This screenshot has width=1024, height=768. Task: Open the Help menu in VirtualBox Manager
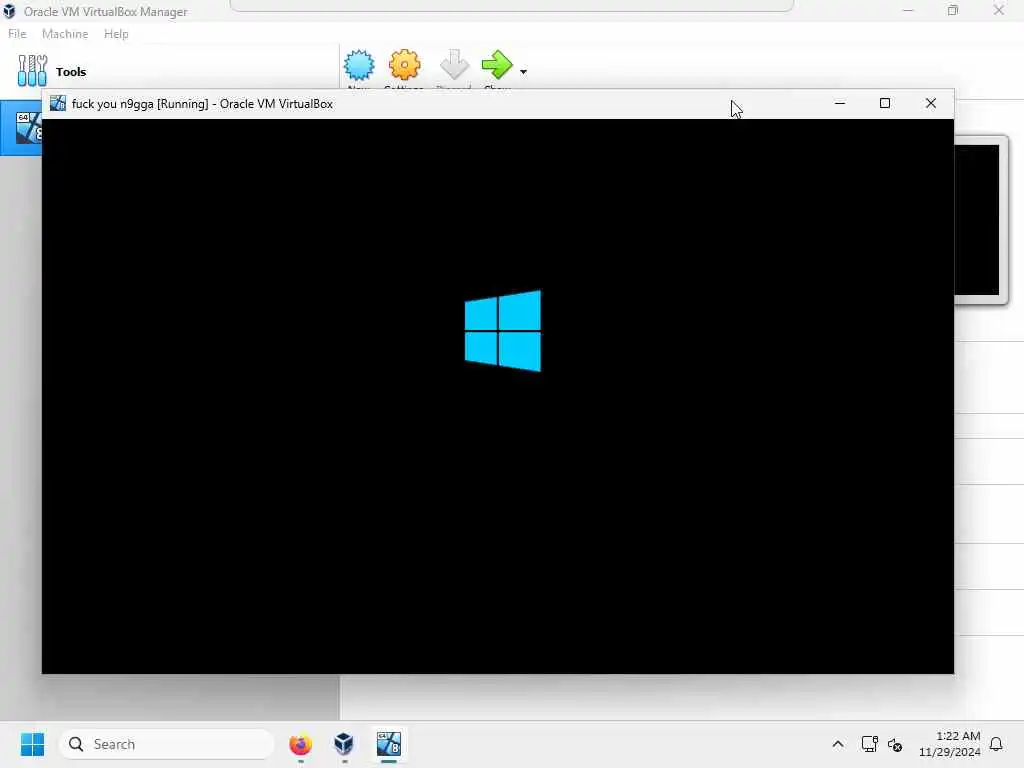(x=116, y=34)
